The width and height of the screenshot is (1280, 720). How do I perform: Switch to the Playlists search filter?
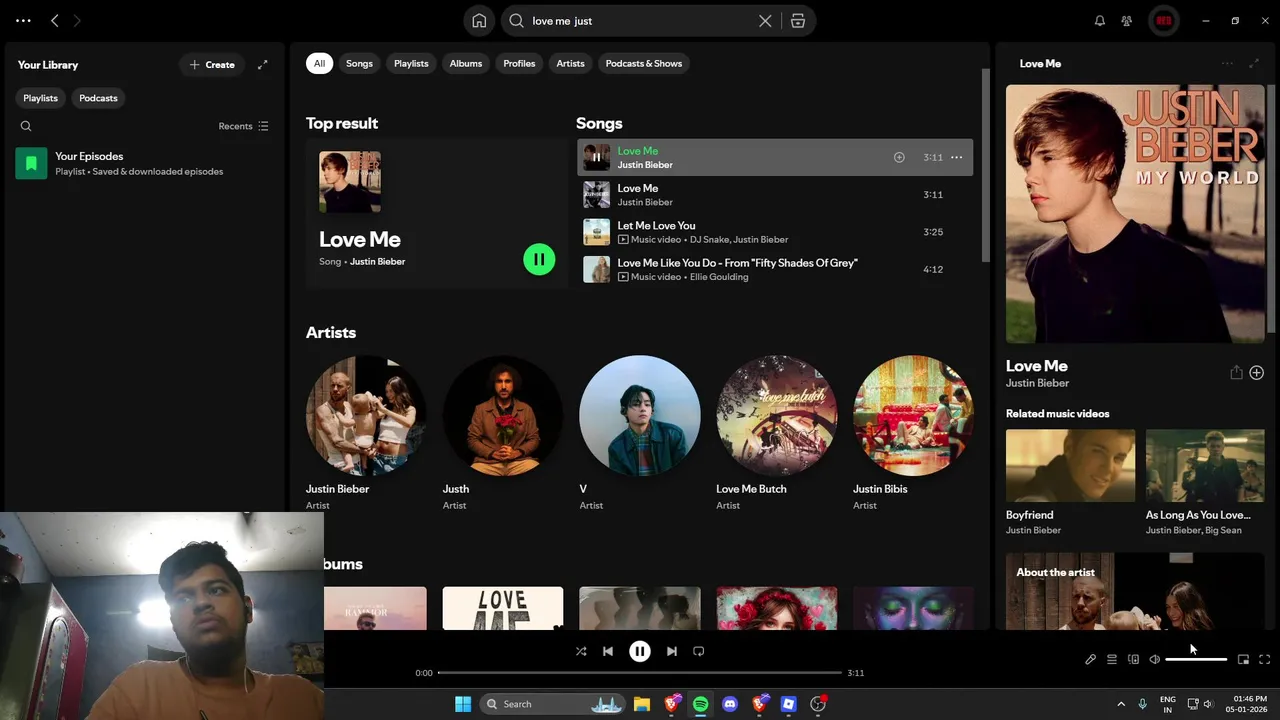click(x=411, y=63)
